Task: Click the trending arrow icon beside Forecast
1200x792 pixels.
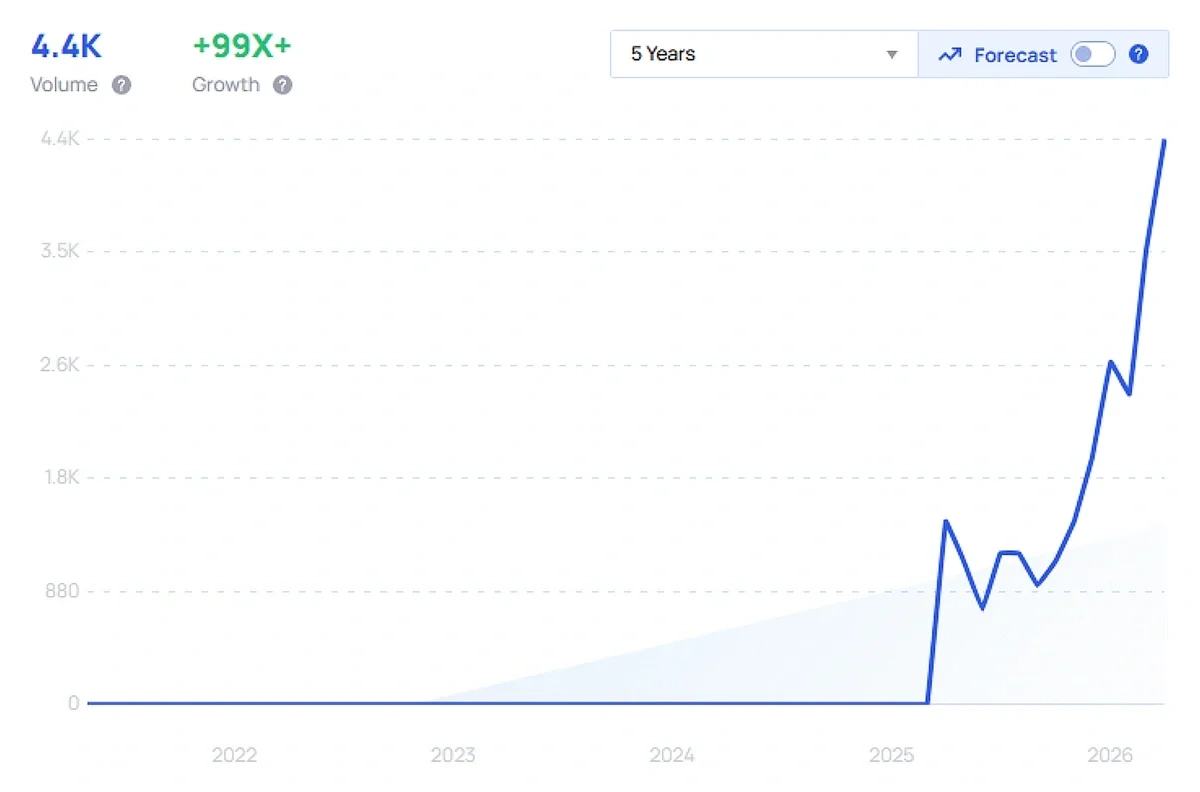Action: point(950,55)
